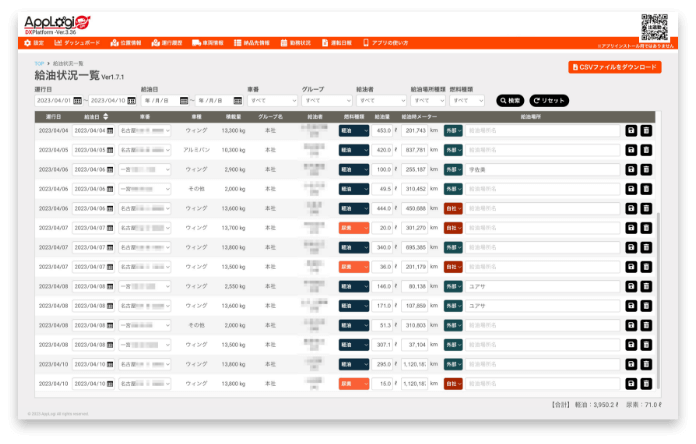This screenshot has width=696, height=444.
Task: Open 外部 dropdown in the 宇佐美 row
Action: point(454,169)
